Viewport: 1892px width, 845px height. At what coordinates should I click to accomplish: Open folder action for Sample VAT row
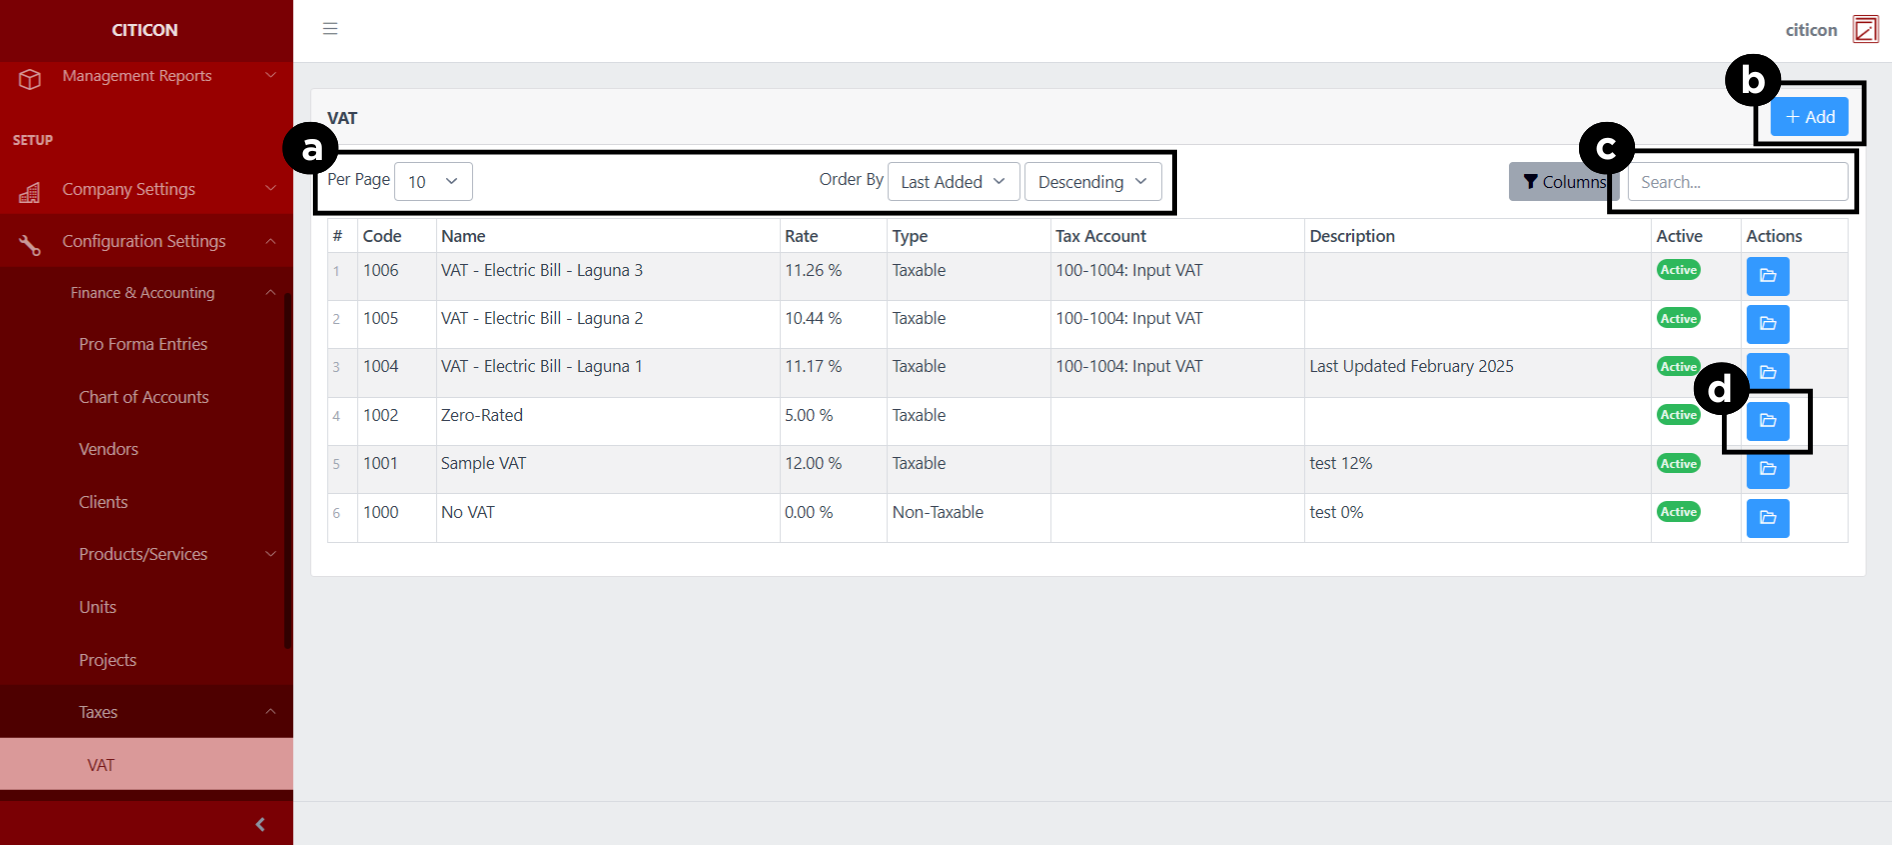[1767, 469]
